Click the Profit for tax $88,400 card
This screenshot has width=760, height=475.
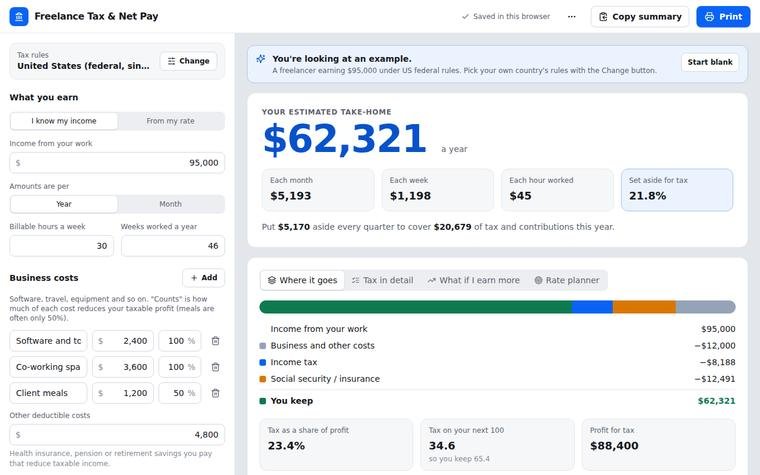[659, 444]
